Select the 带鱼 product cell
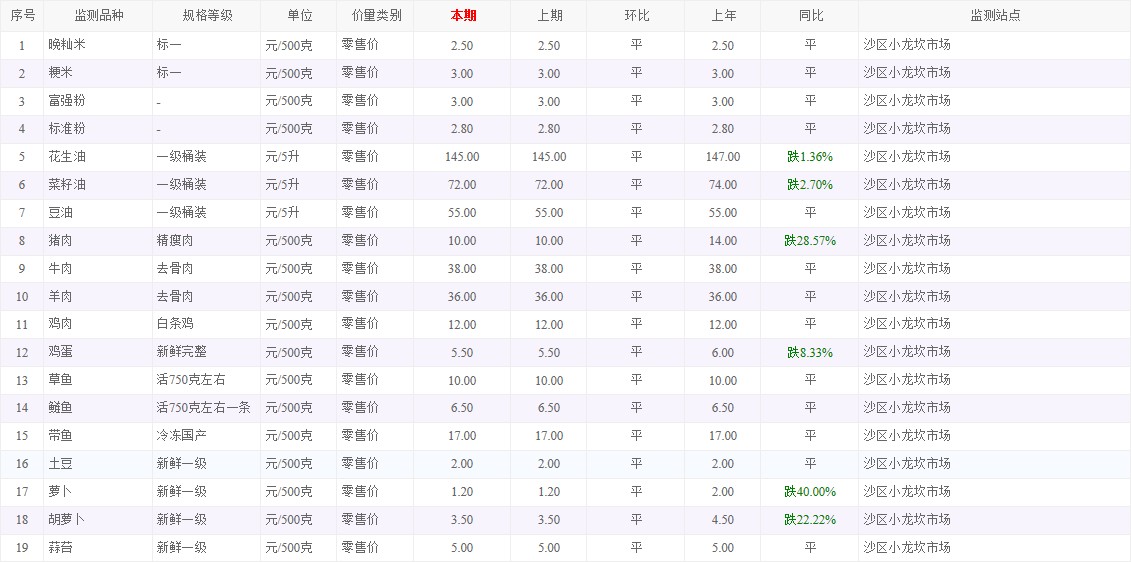 pos(98,436)
